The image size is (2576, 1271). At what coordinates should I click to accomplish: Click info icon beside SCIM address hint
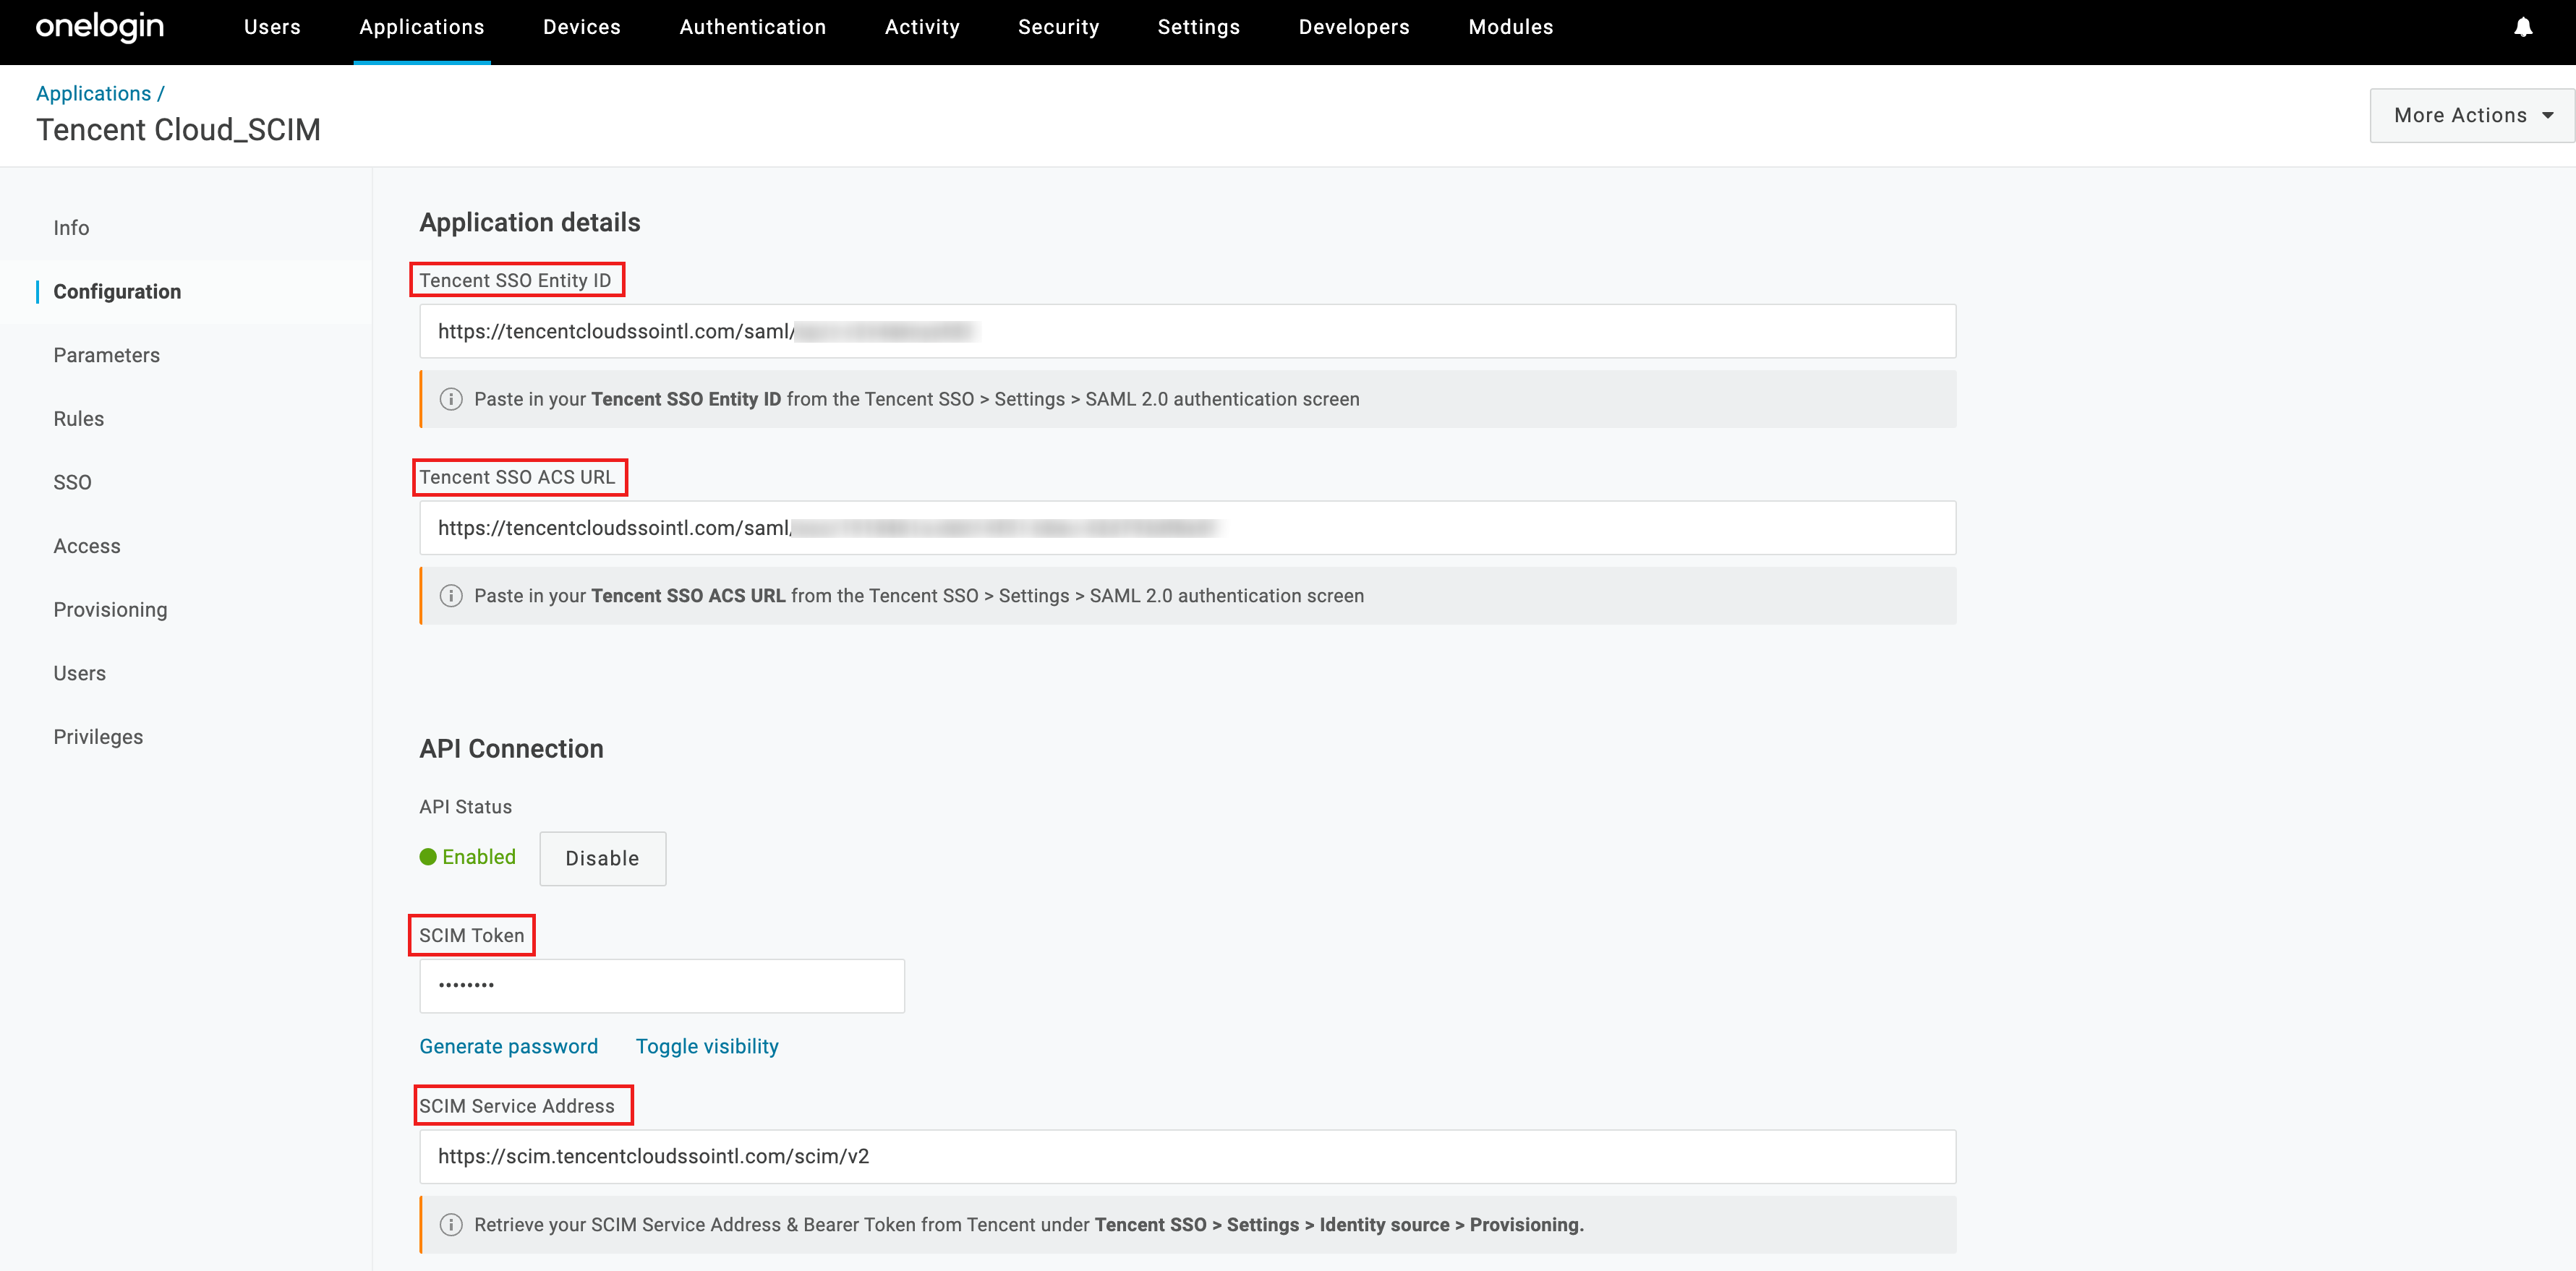point(451,1225)
